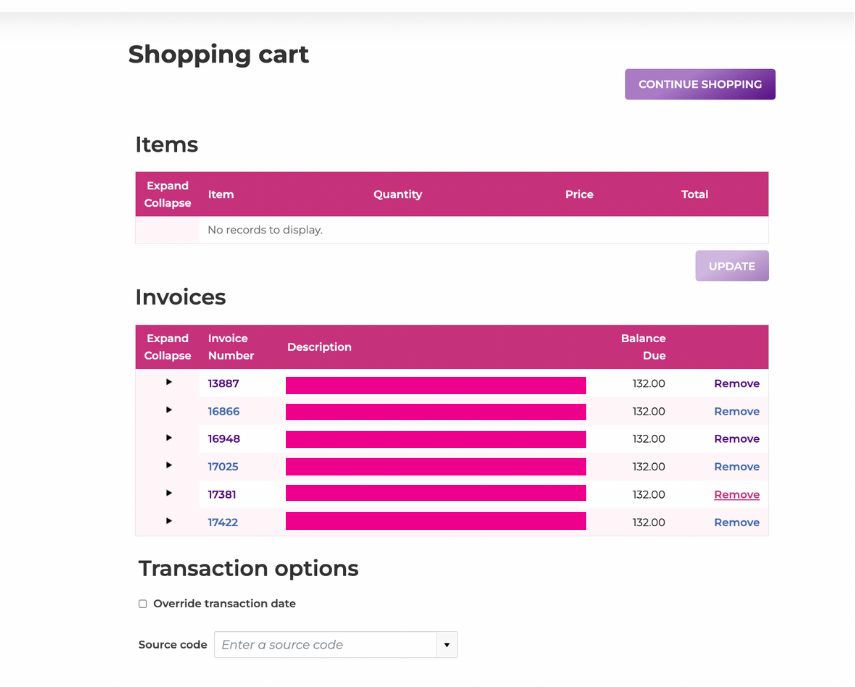The height and width of the screenshot is (687, 855).
Task: Open invoice number 16866 link
Action: tap(223, 411)
